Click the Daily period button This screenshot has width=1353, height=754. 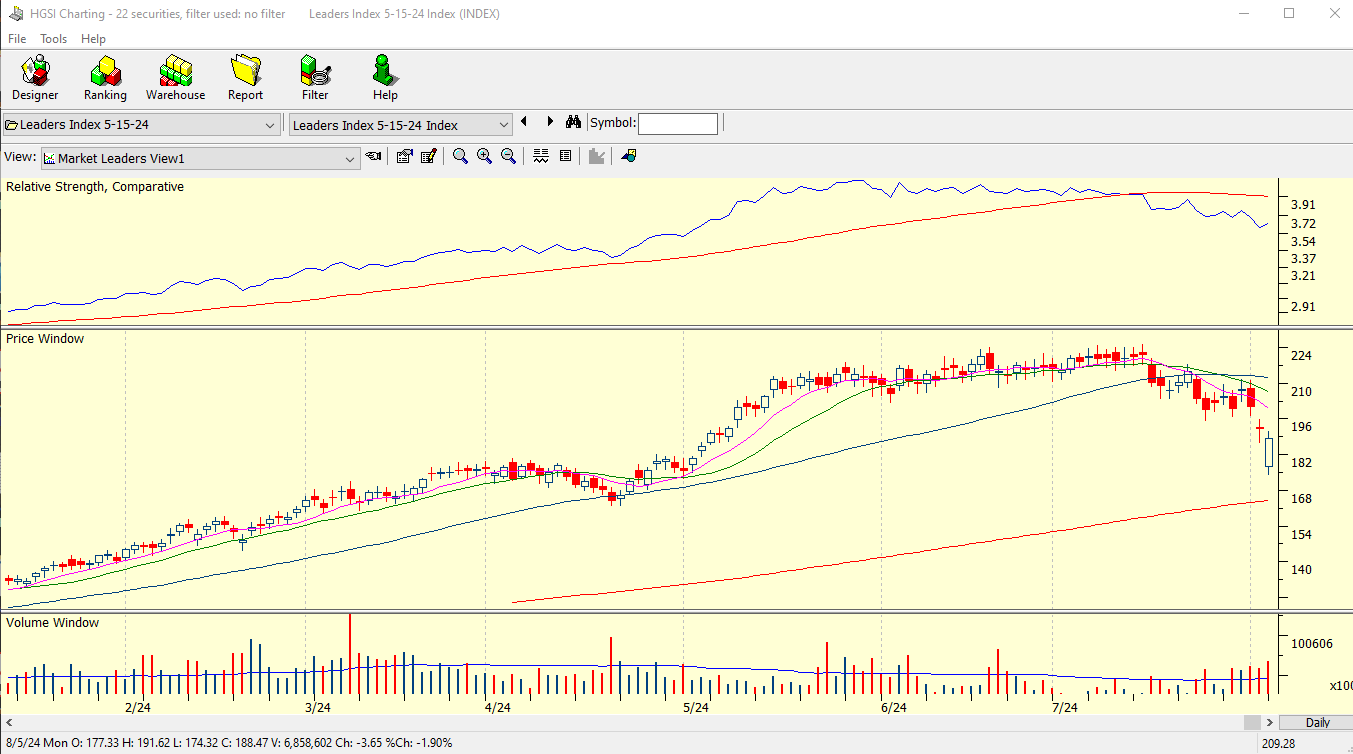point(1318,722)
